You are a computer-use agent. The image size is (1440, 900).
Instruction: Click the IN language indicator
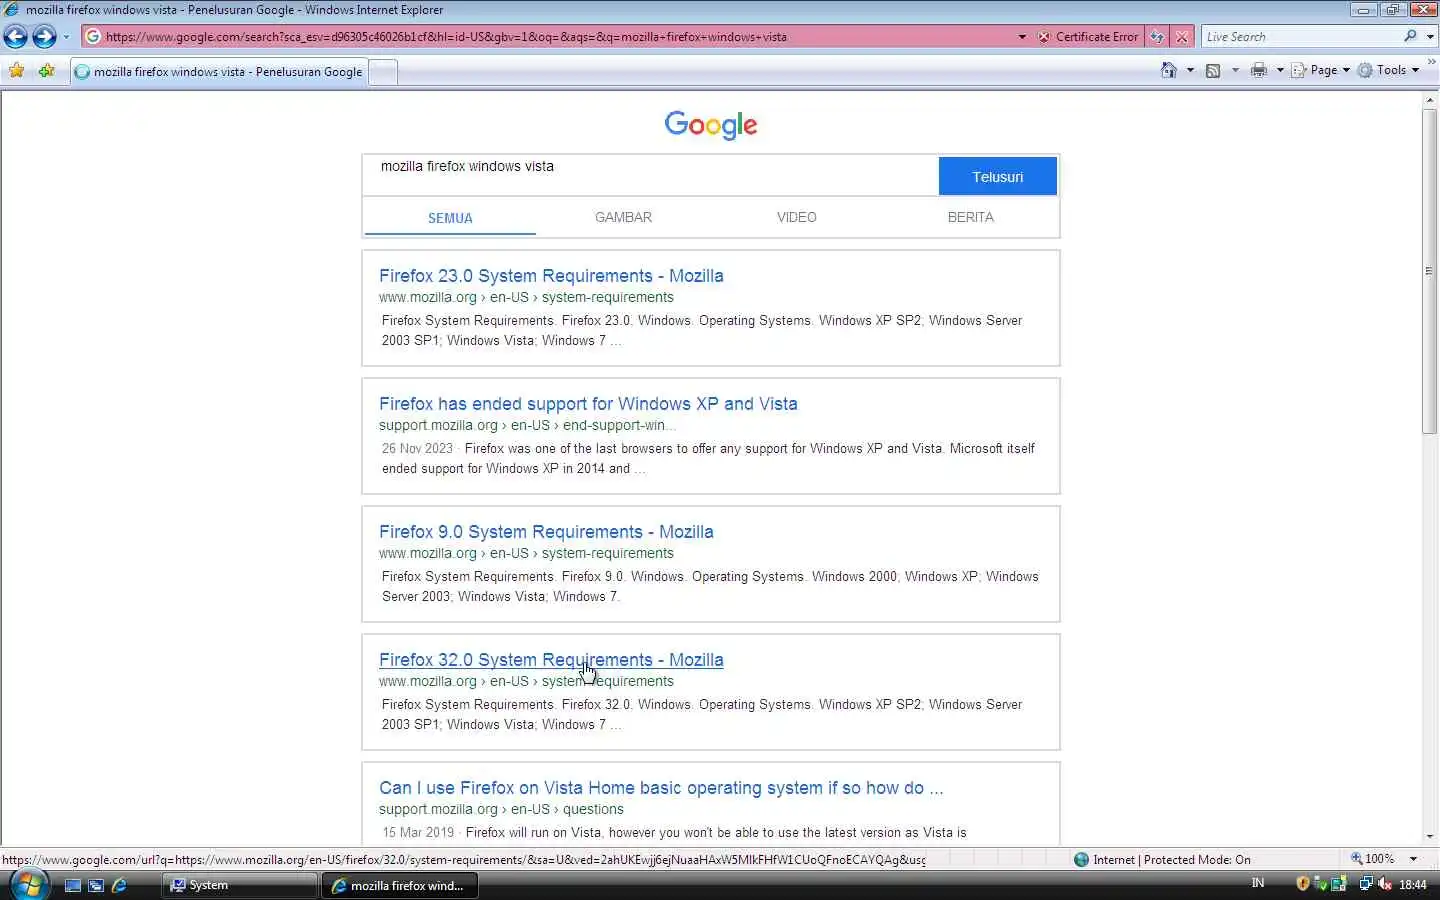[1258, 883]
